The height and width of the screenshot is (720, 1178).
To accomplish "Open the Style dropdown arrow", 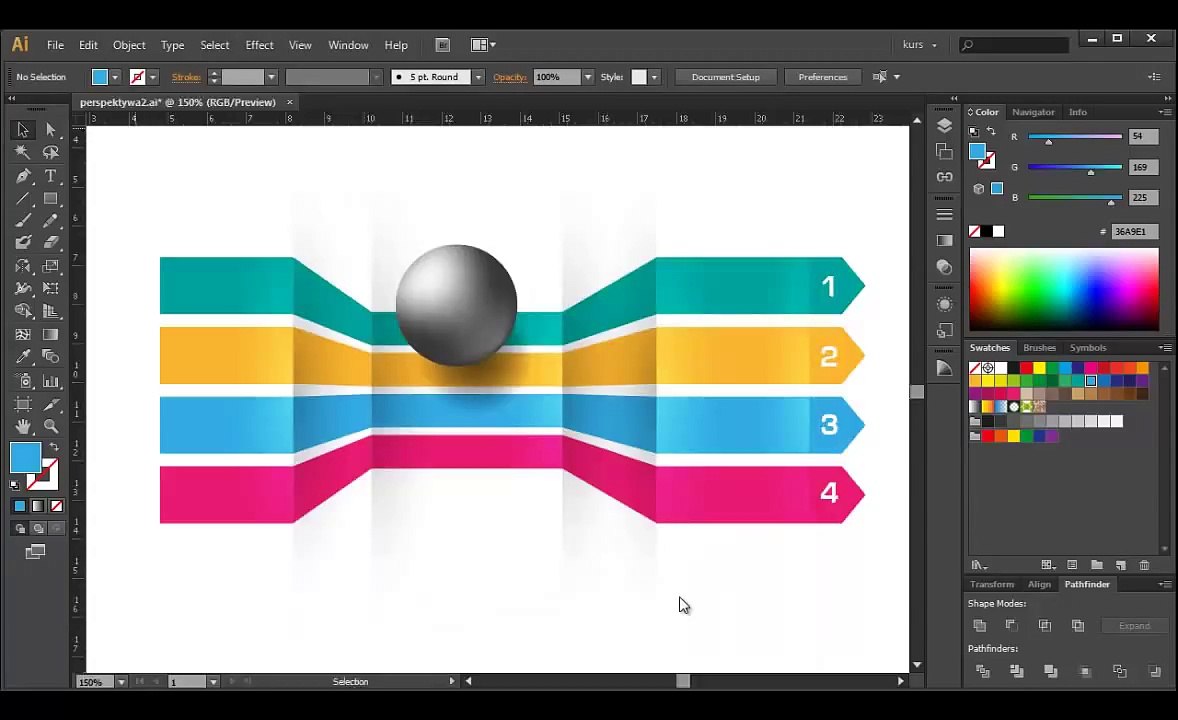I will pyautogui.click(x=654, y=77).
